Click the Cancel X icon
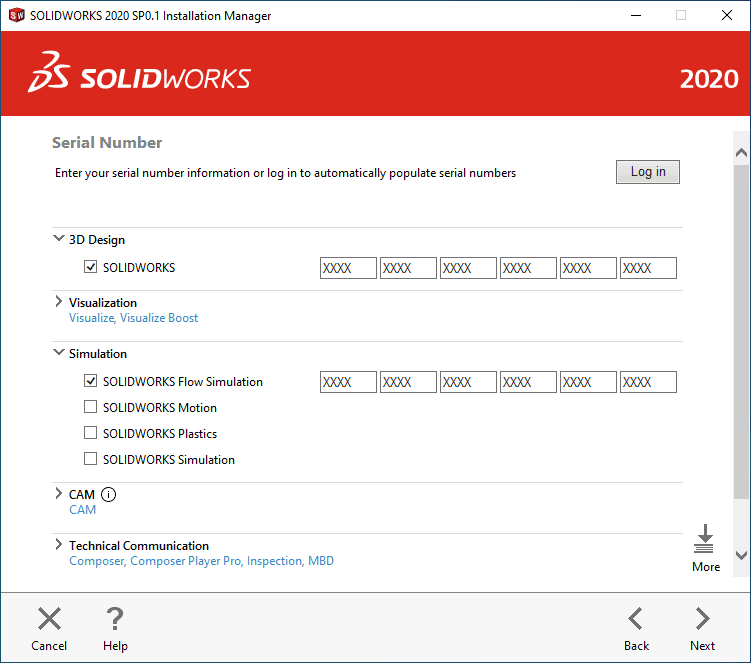The image size is (751, 663). click(x=49, y=619)
